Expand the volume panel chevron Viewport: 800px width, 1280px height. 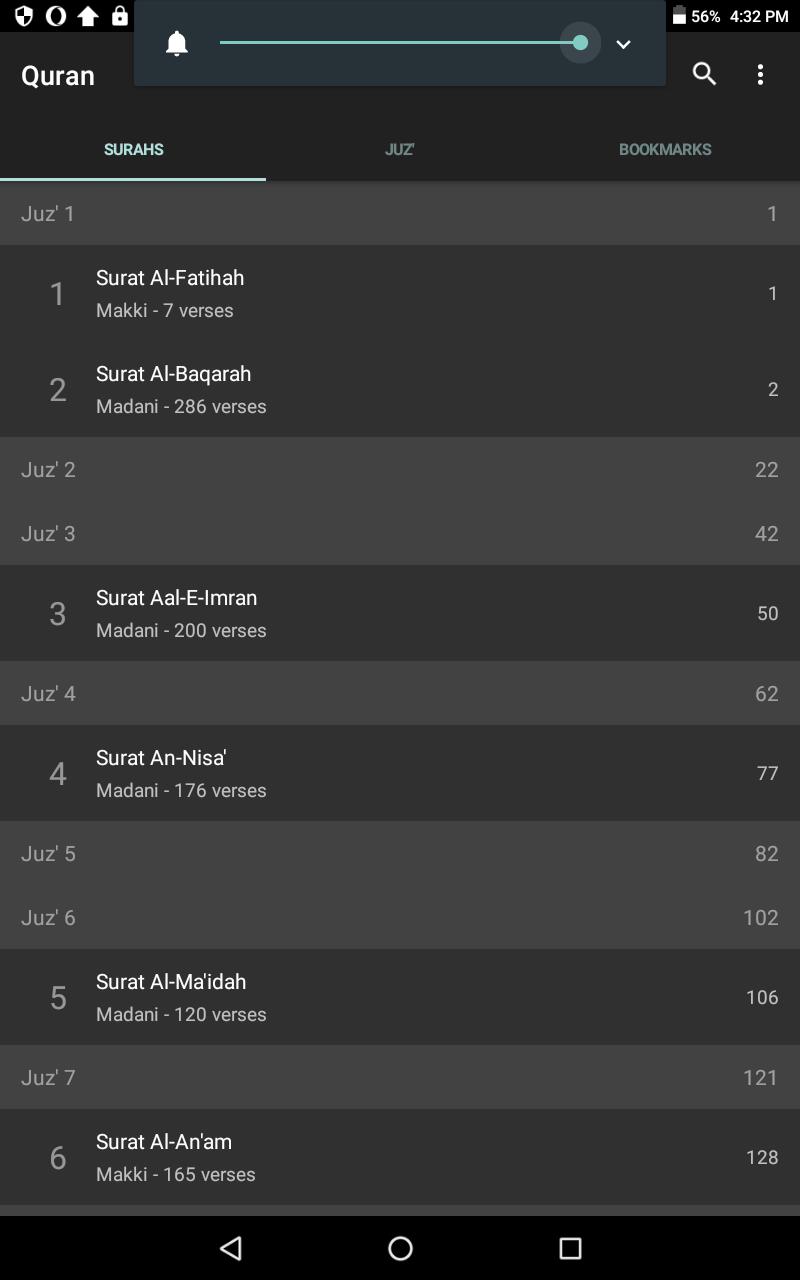click(x=623, y=44)
